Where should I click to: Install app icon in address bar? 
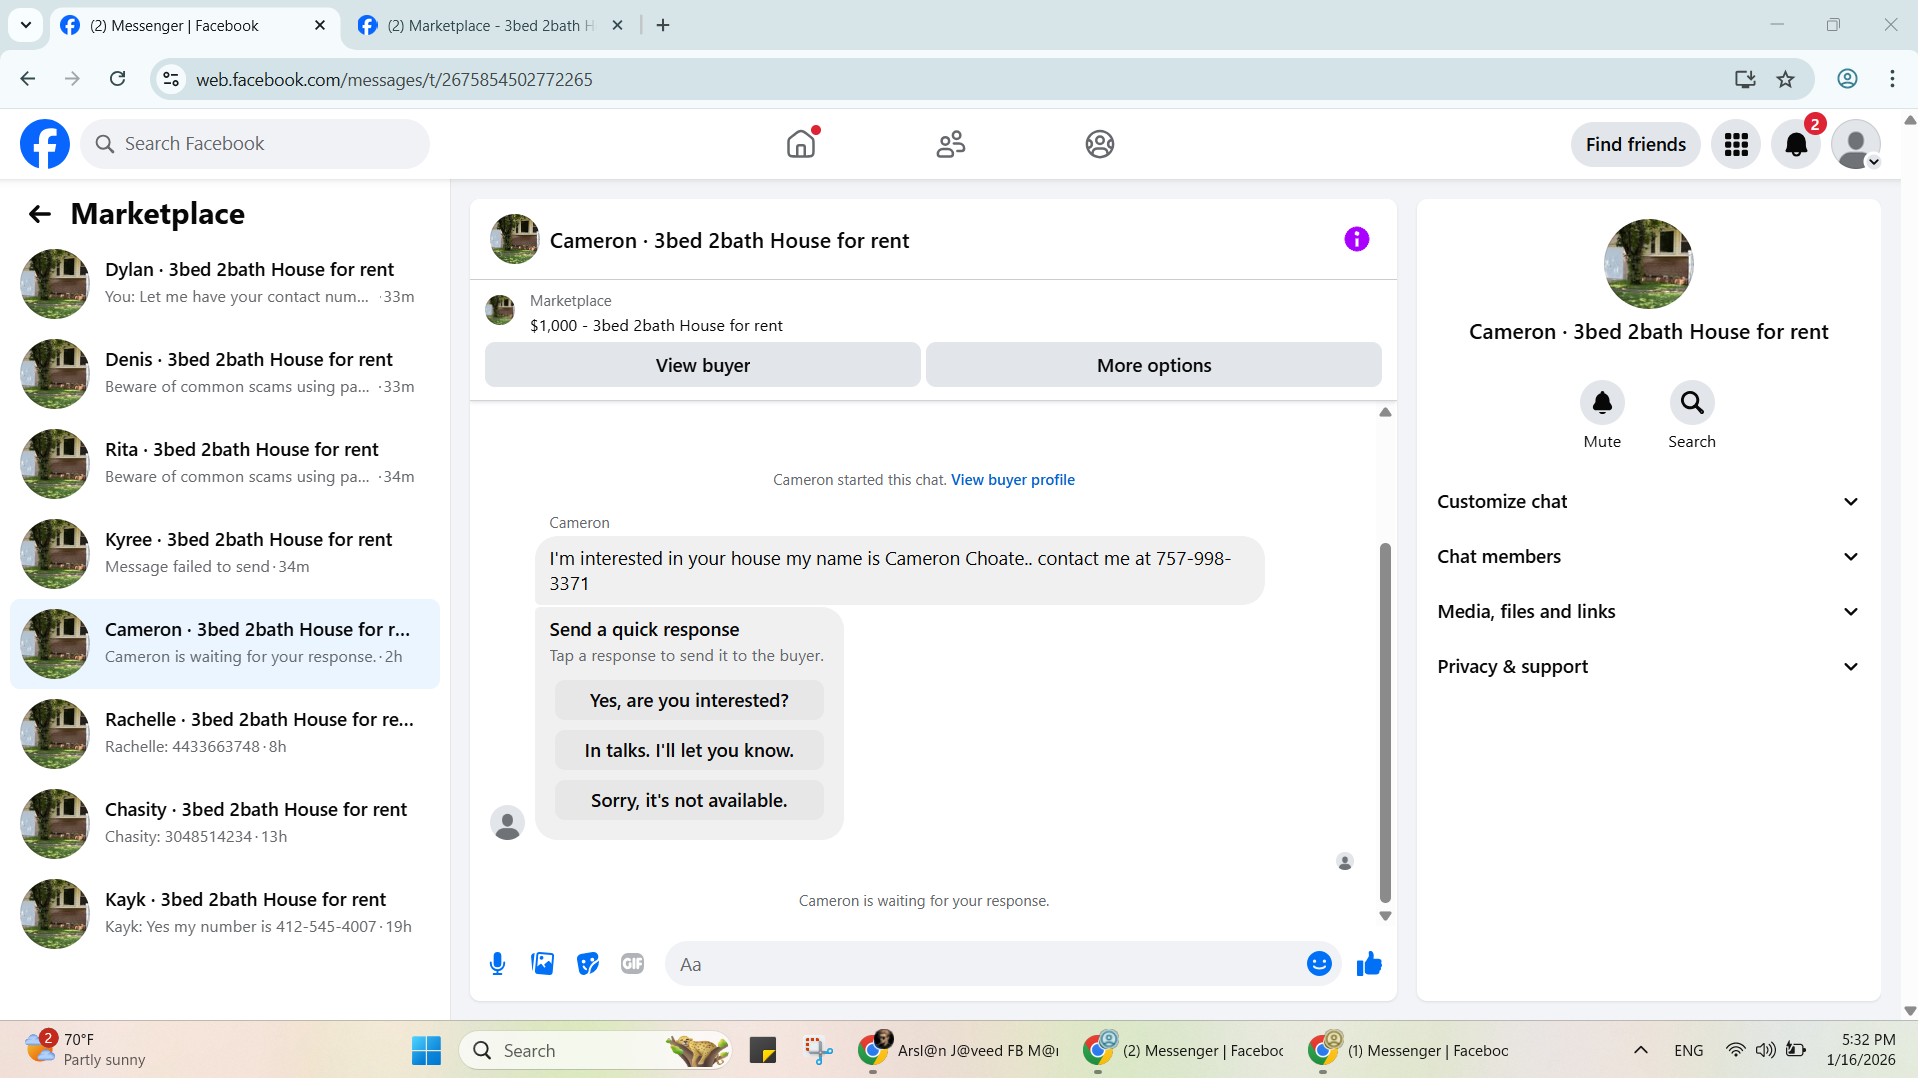(x=1745, y=79)
